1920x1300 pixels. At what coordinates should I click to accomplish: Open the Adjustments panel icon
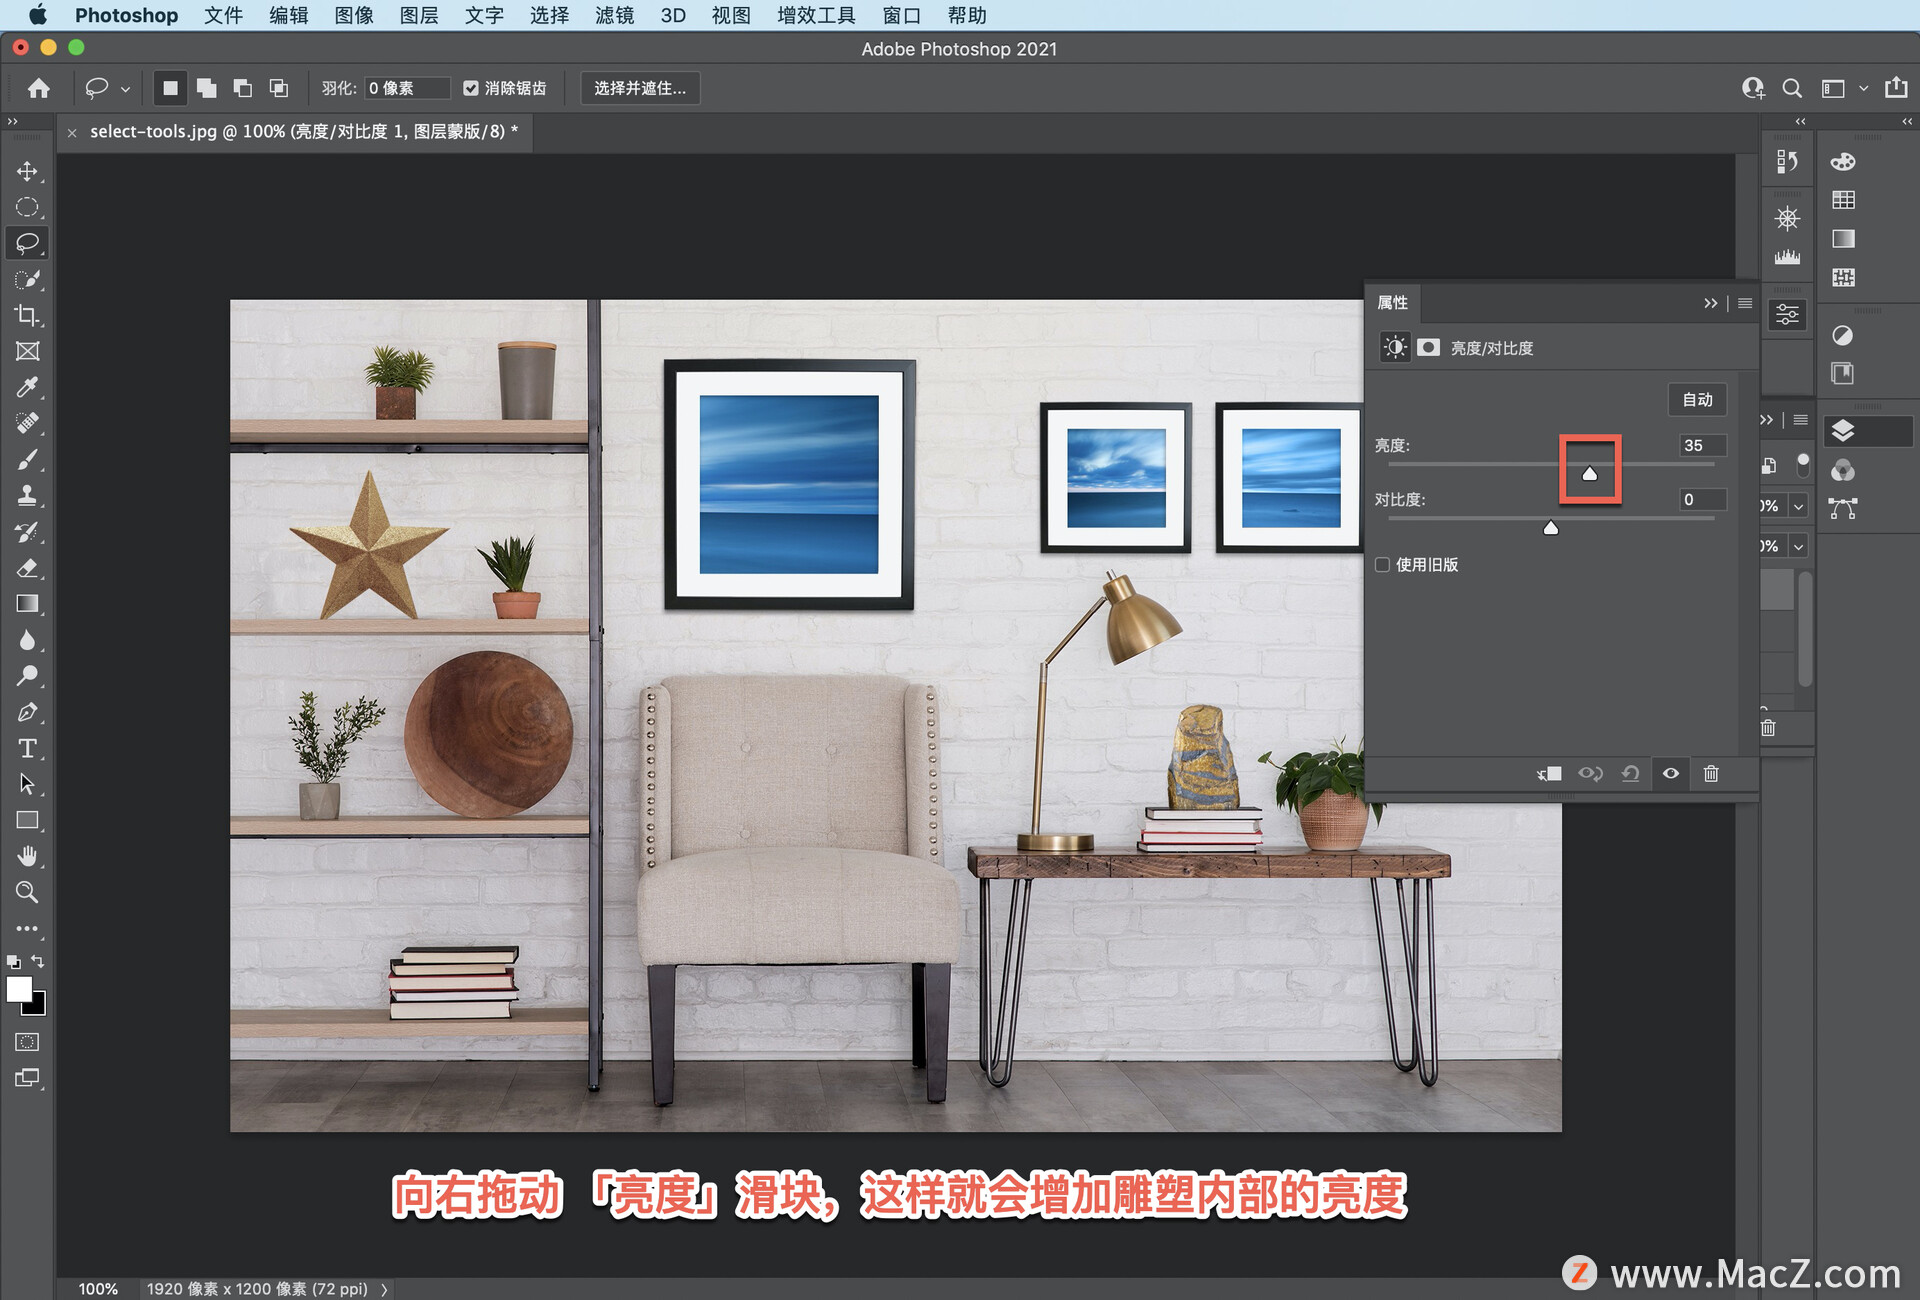1842,335
